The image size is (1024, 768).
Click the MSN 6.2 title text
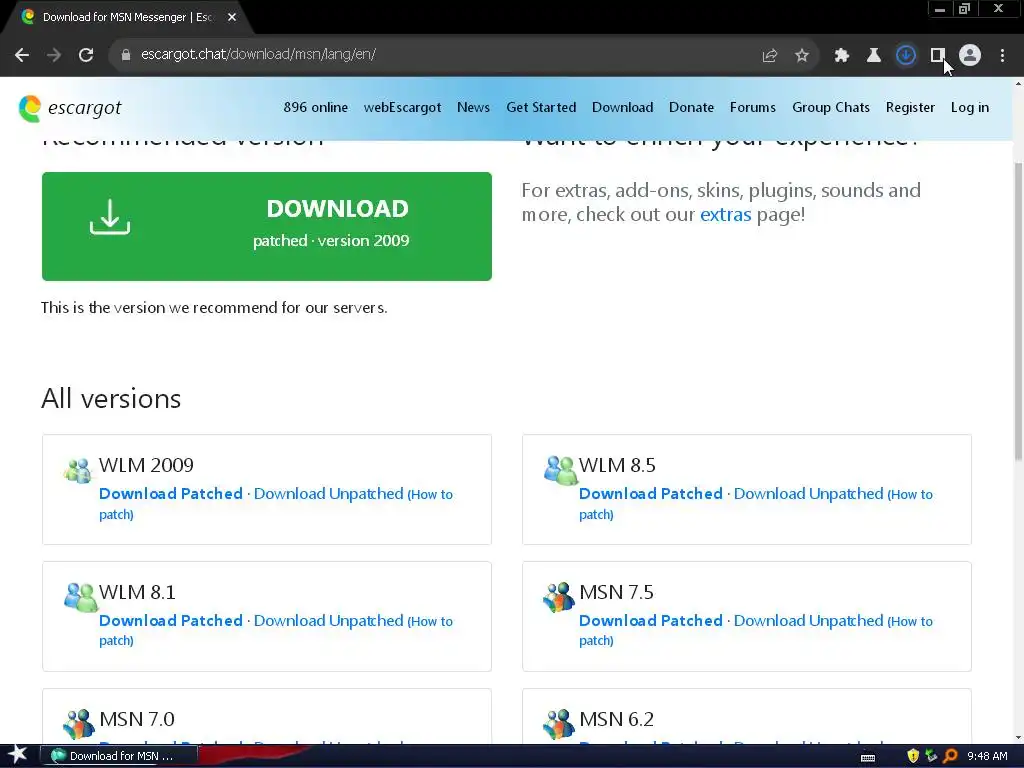click(x=616, y=719)
